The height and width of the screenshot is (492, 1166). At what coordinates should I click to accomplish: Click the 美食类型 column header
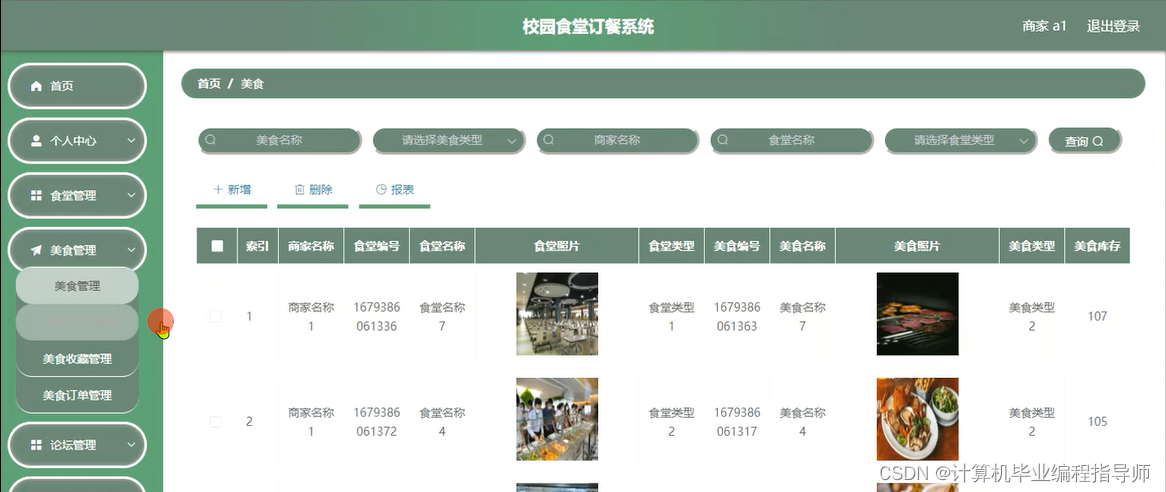coord(1031,246)
